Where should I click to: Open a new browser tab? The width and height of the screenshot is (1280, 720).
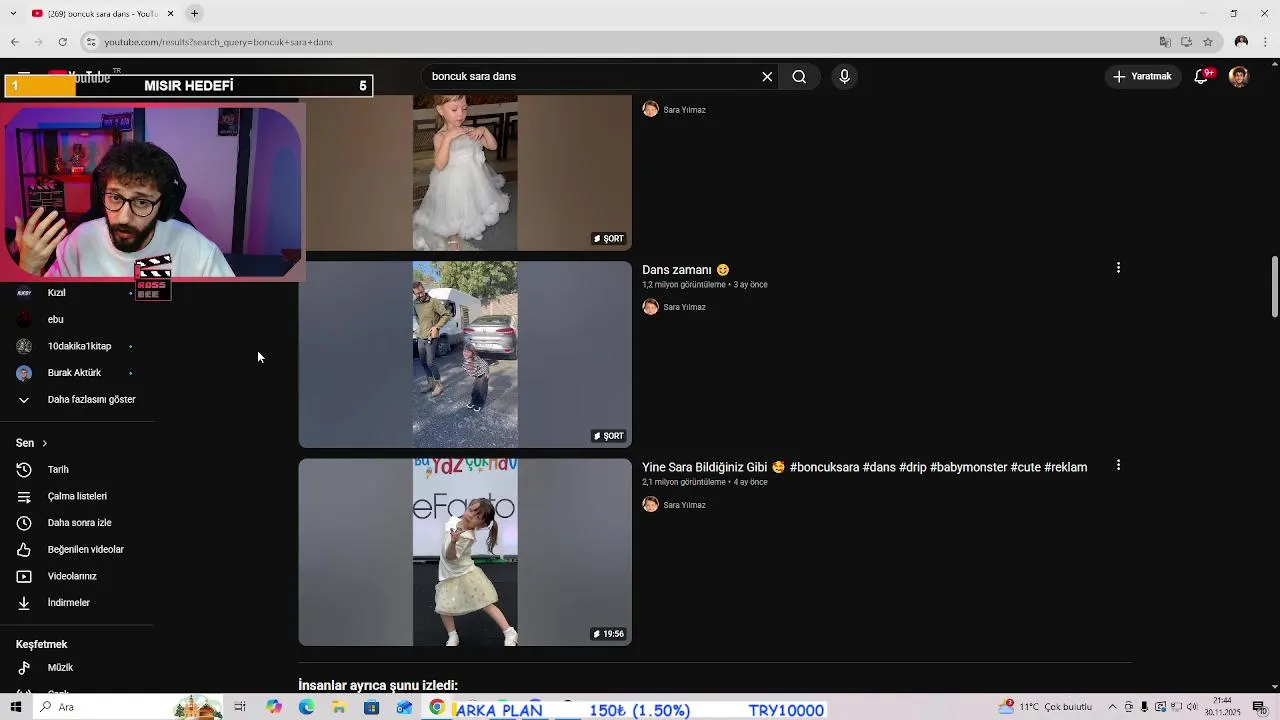click(x=194, y=13)
